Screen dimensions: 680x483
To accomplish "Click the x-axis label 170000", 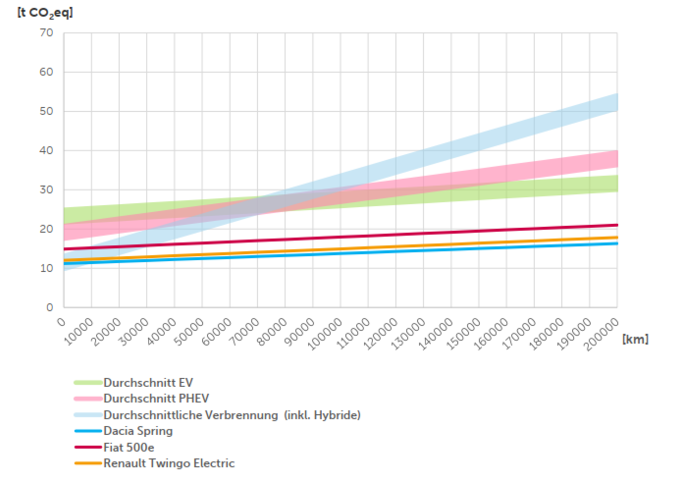I will [x=520, y=333].
